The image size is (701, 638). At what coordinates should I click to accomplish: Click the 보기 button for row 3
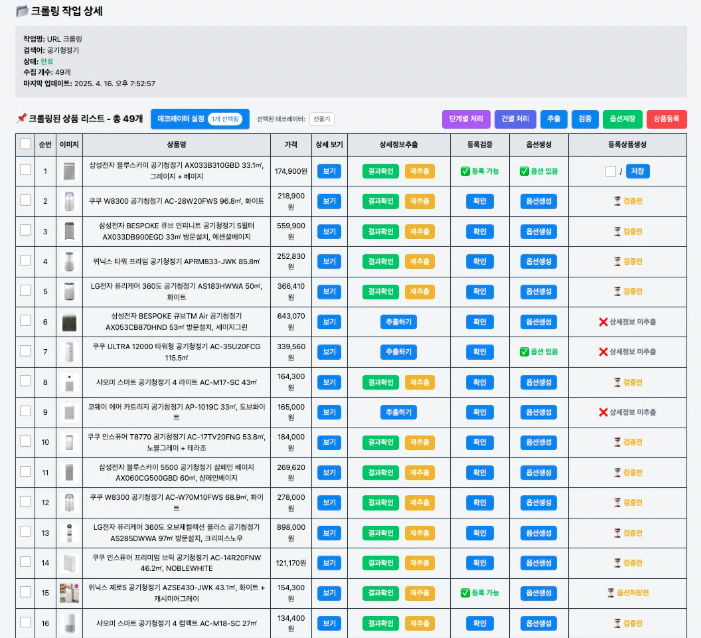pos(329,232)
